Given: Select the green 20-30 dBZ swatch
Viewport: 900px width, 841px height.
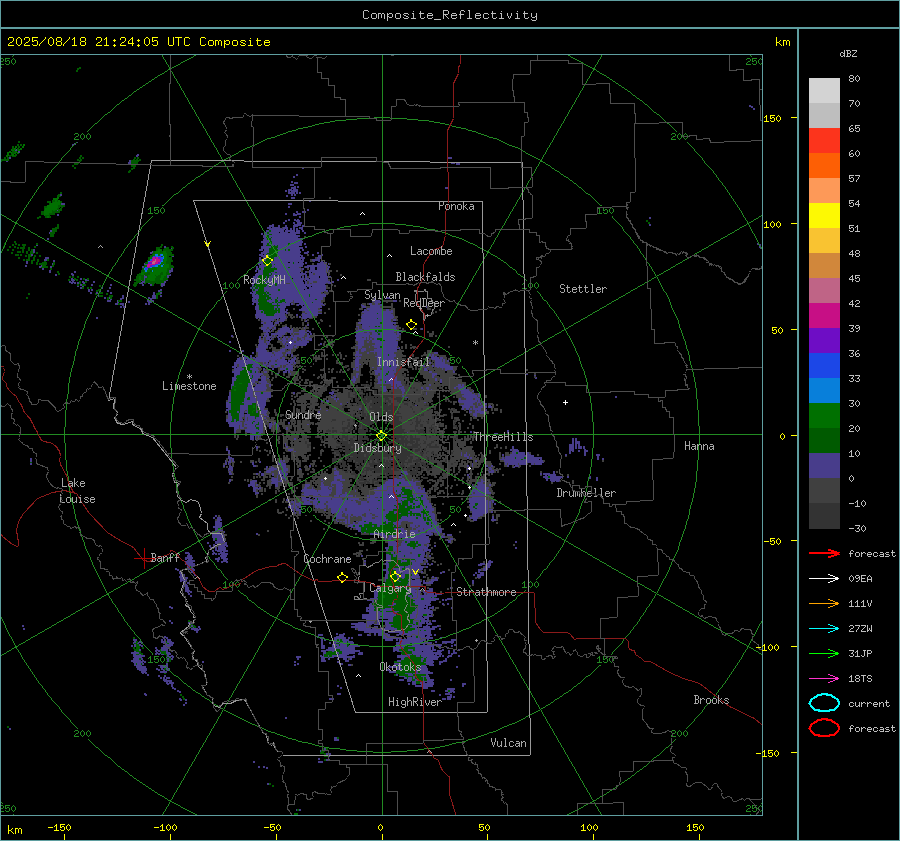Looking at the screenshot, I should pos(824,416).
